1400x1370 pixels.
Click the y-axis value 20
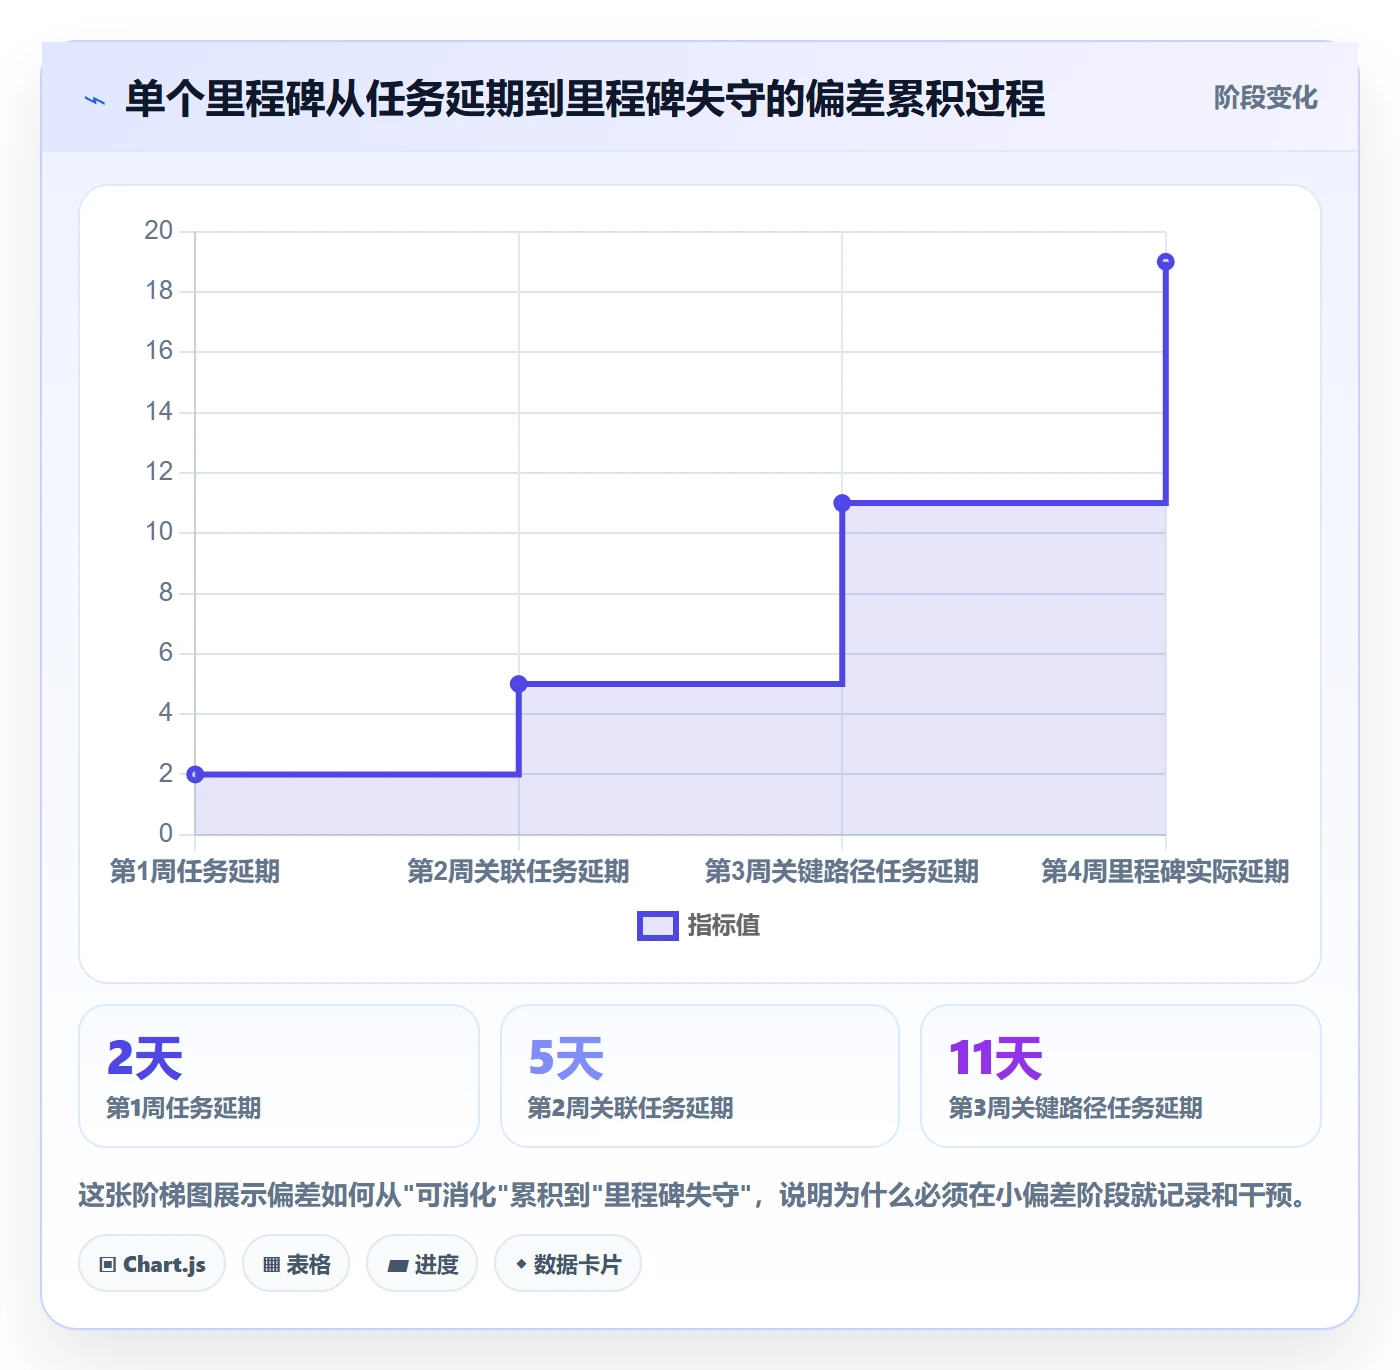coord(159,231)
